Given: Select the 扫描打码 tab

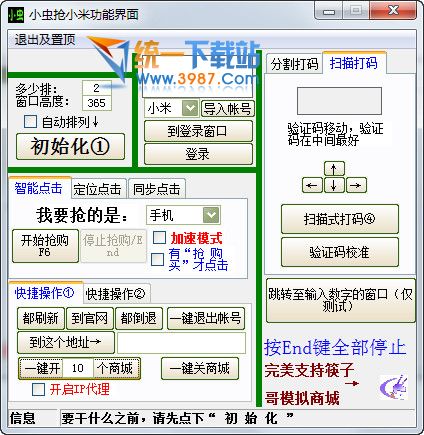Looking at the screenshot, I should 354,62.
